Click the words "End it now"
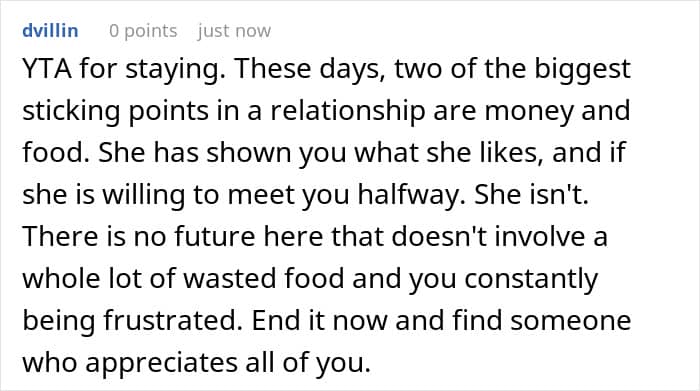700x391 pixels. click(x=319, y=320)
